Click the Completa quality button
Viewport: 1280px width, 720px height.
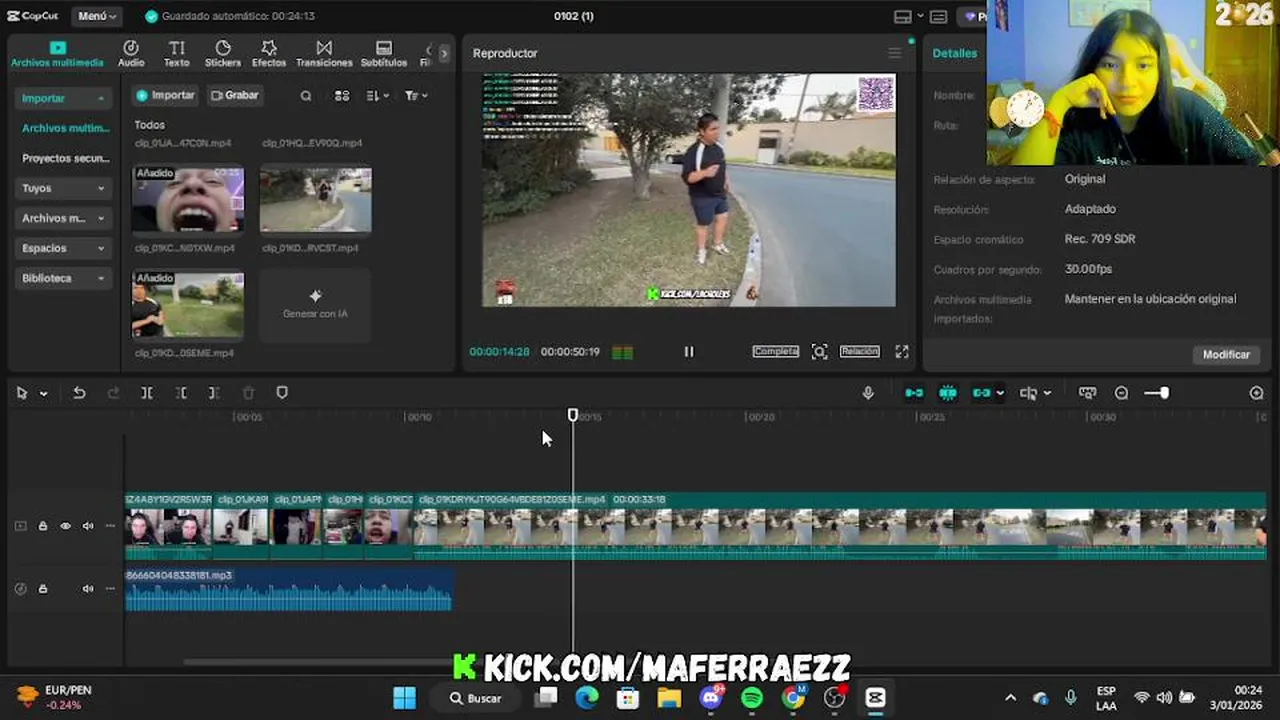(776, 351)
